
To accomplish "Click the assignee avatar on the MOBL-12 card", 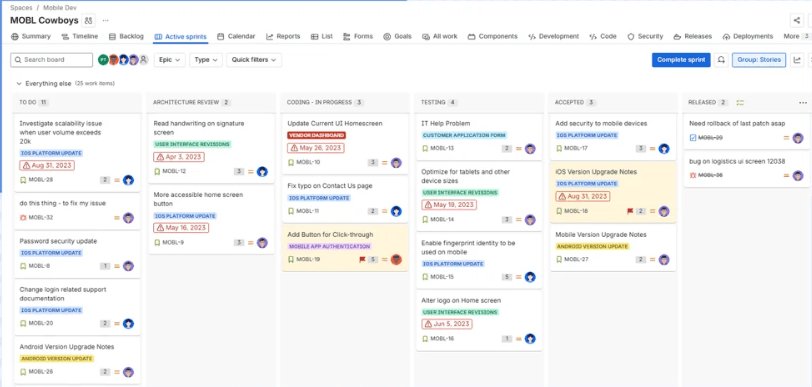I will [x=262, y=171].
